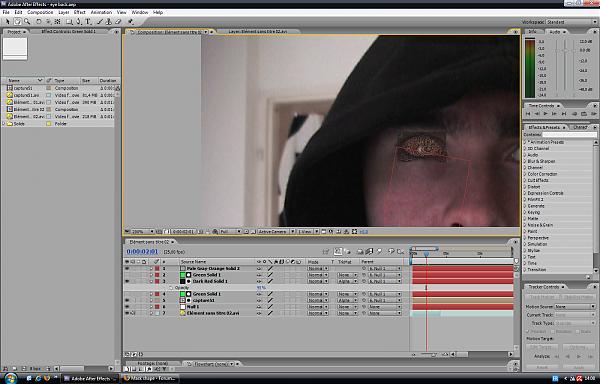Screen dimensions: 600x384
Task: Open the File menu
Action: pyautogui.click(x=6, y=12)
